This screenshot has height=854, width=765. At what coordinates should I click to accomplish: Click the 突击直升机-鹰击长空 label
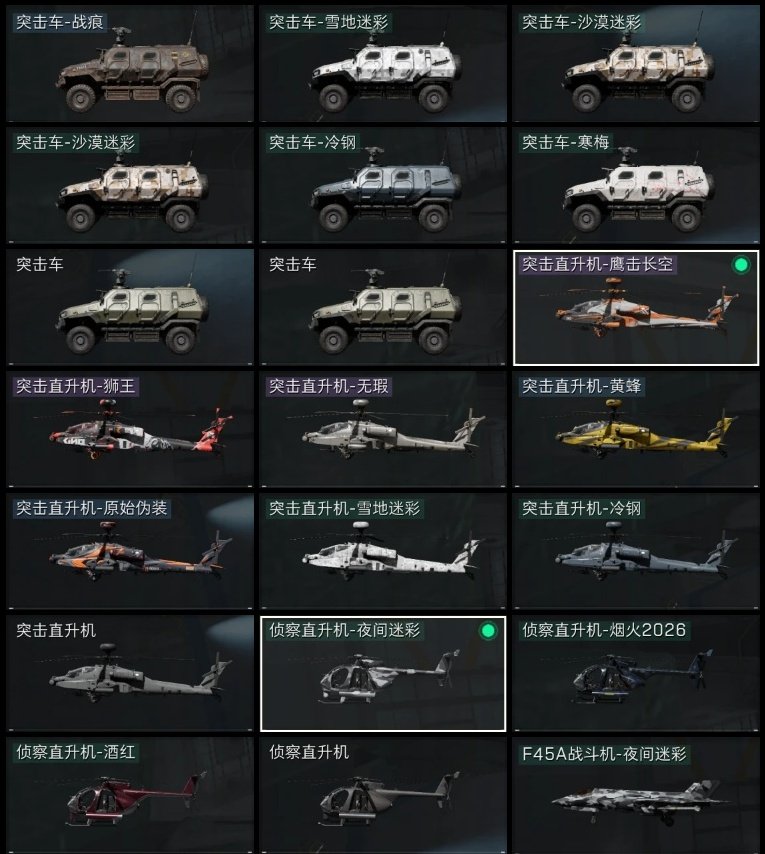(597, 265)
